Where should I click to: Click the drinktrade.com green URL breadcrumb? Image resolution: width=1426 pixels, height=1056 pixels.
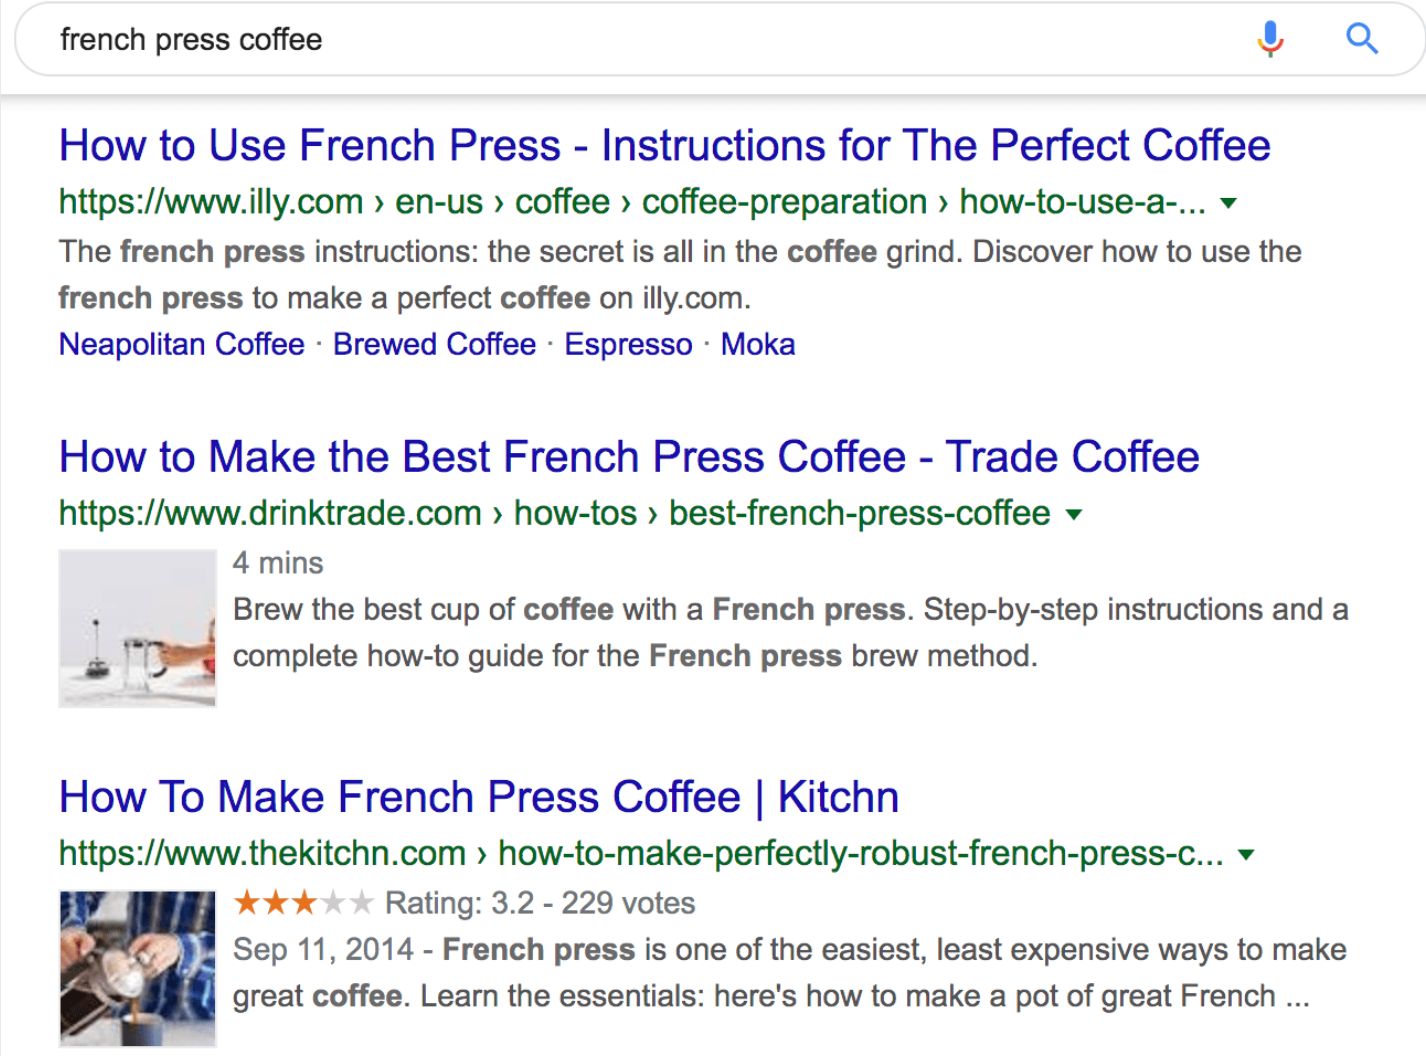click(x=555, y=513)
